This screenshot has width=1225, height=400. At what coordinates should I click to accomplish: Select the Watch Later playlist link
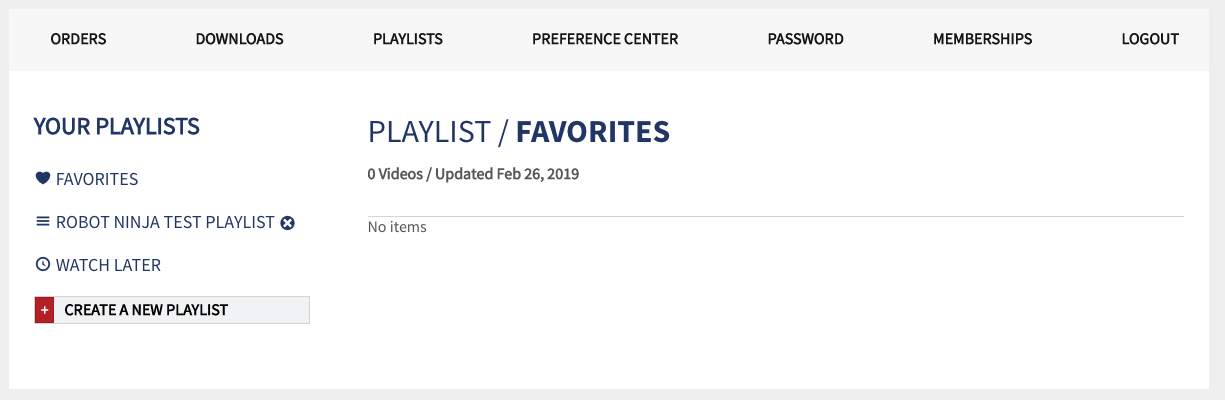coord(108,265)
